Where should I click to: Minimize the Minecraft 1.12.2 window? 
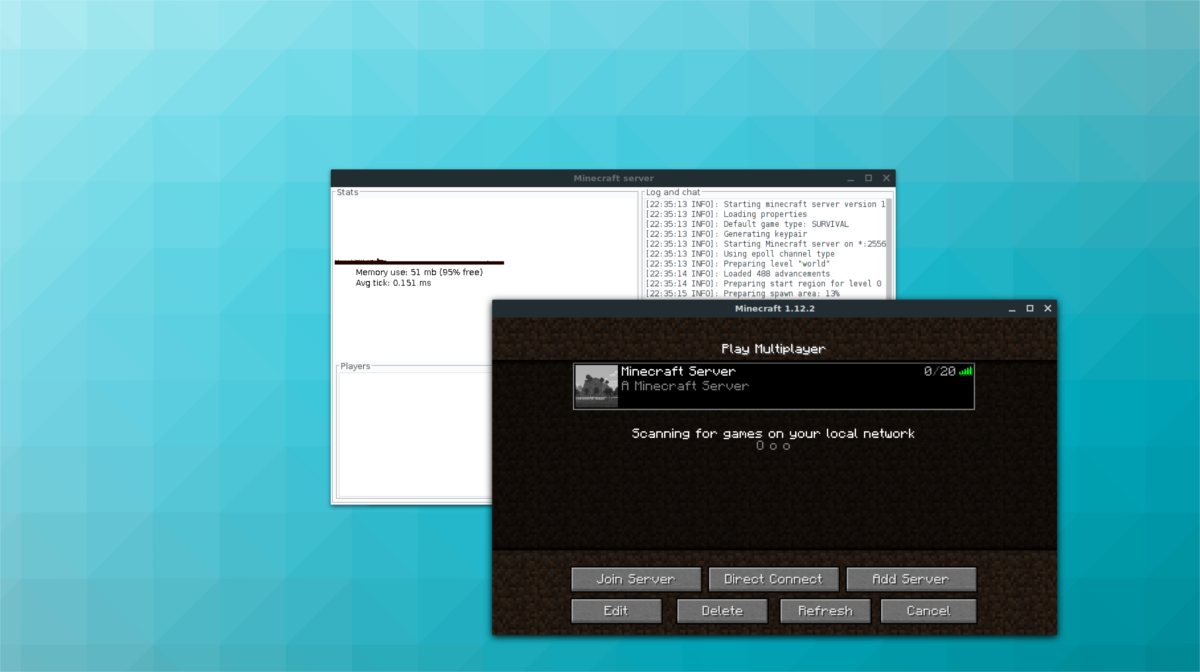(x=1011, y=309)
